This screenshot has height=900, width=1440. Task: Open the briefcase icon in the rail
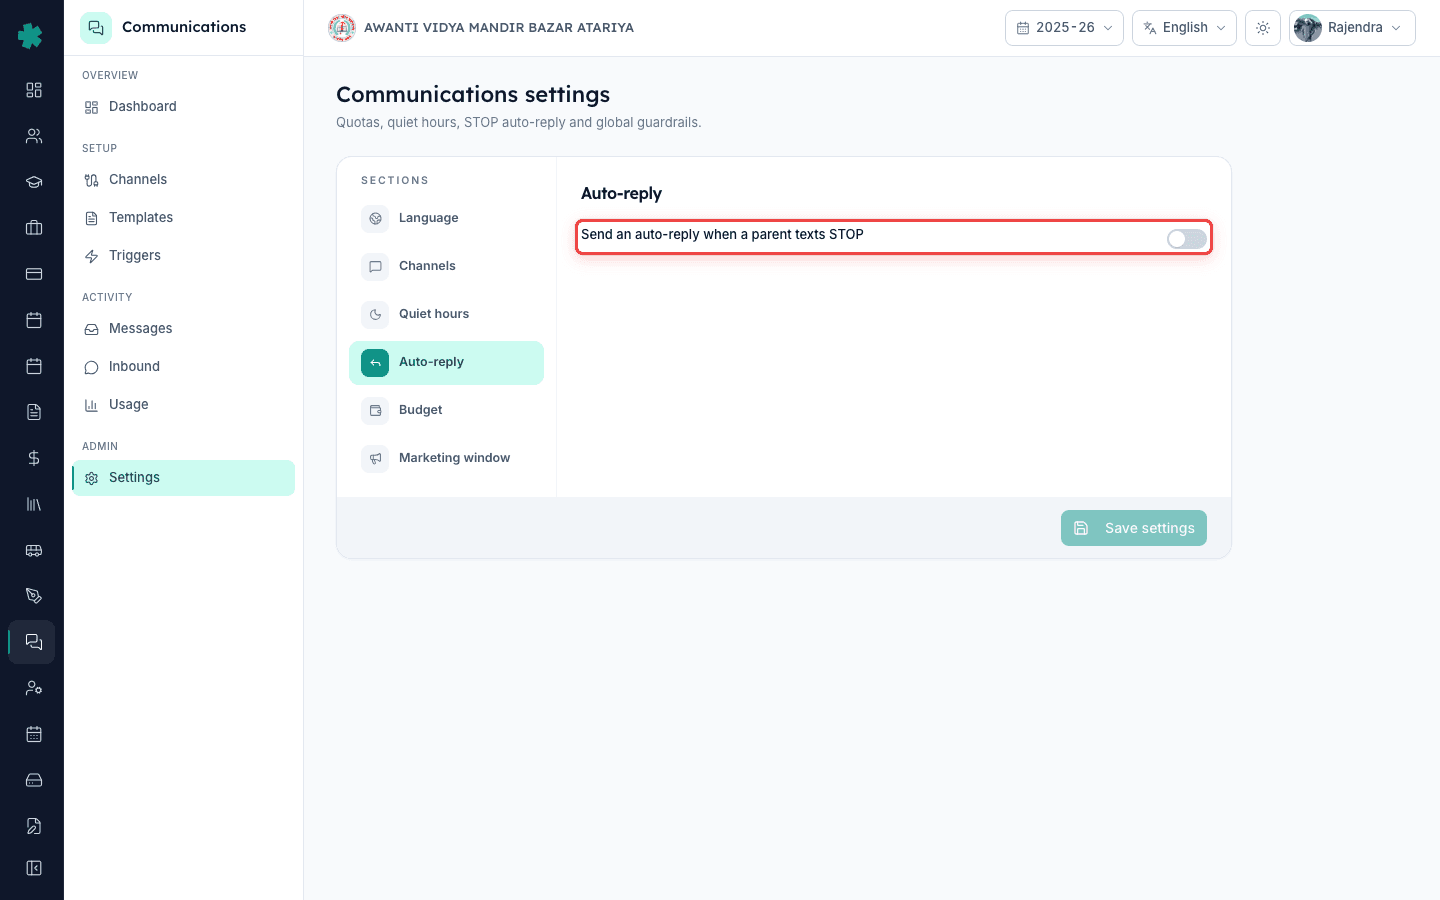pos(34,228)
